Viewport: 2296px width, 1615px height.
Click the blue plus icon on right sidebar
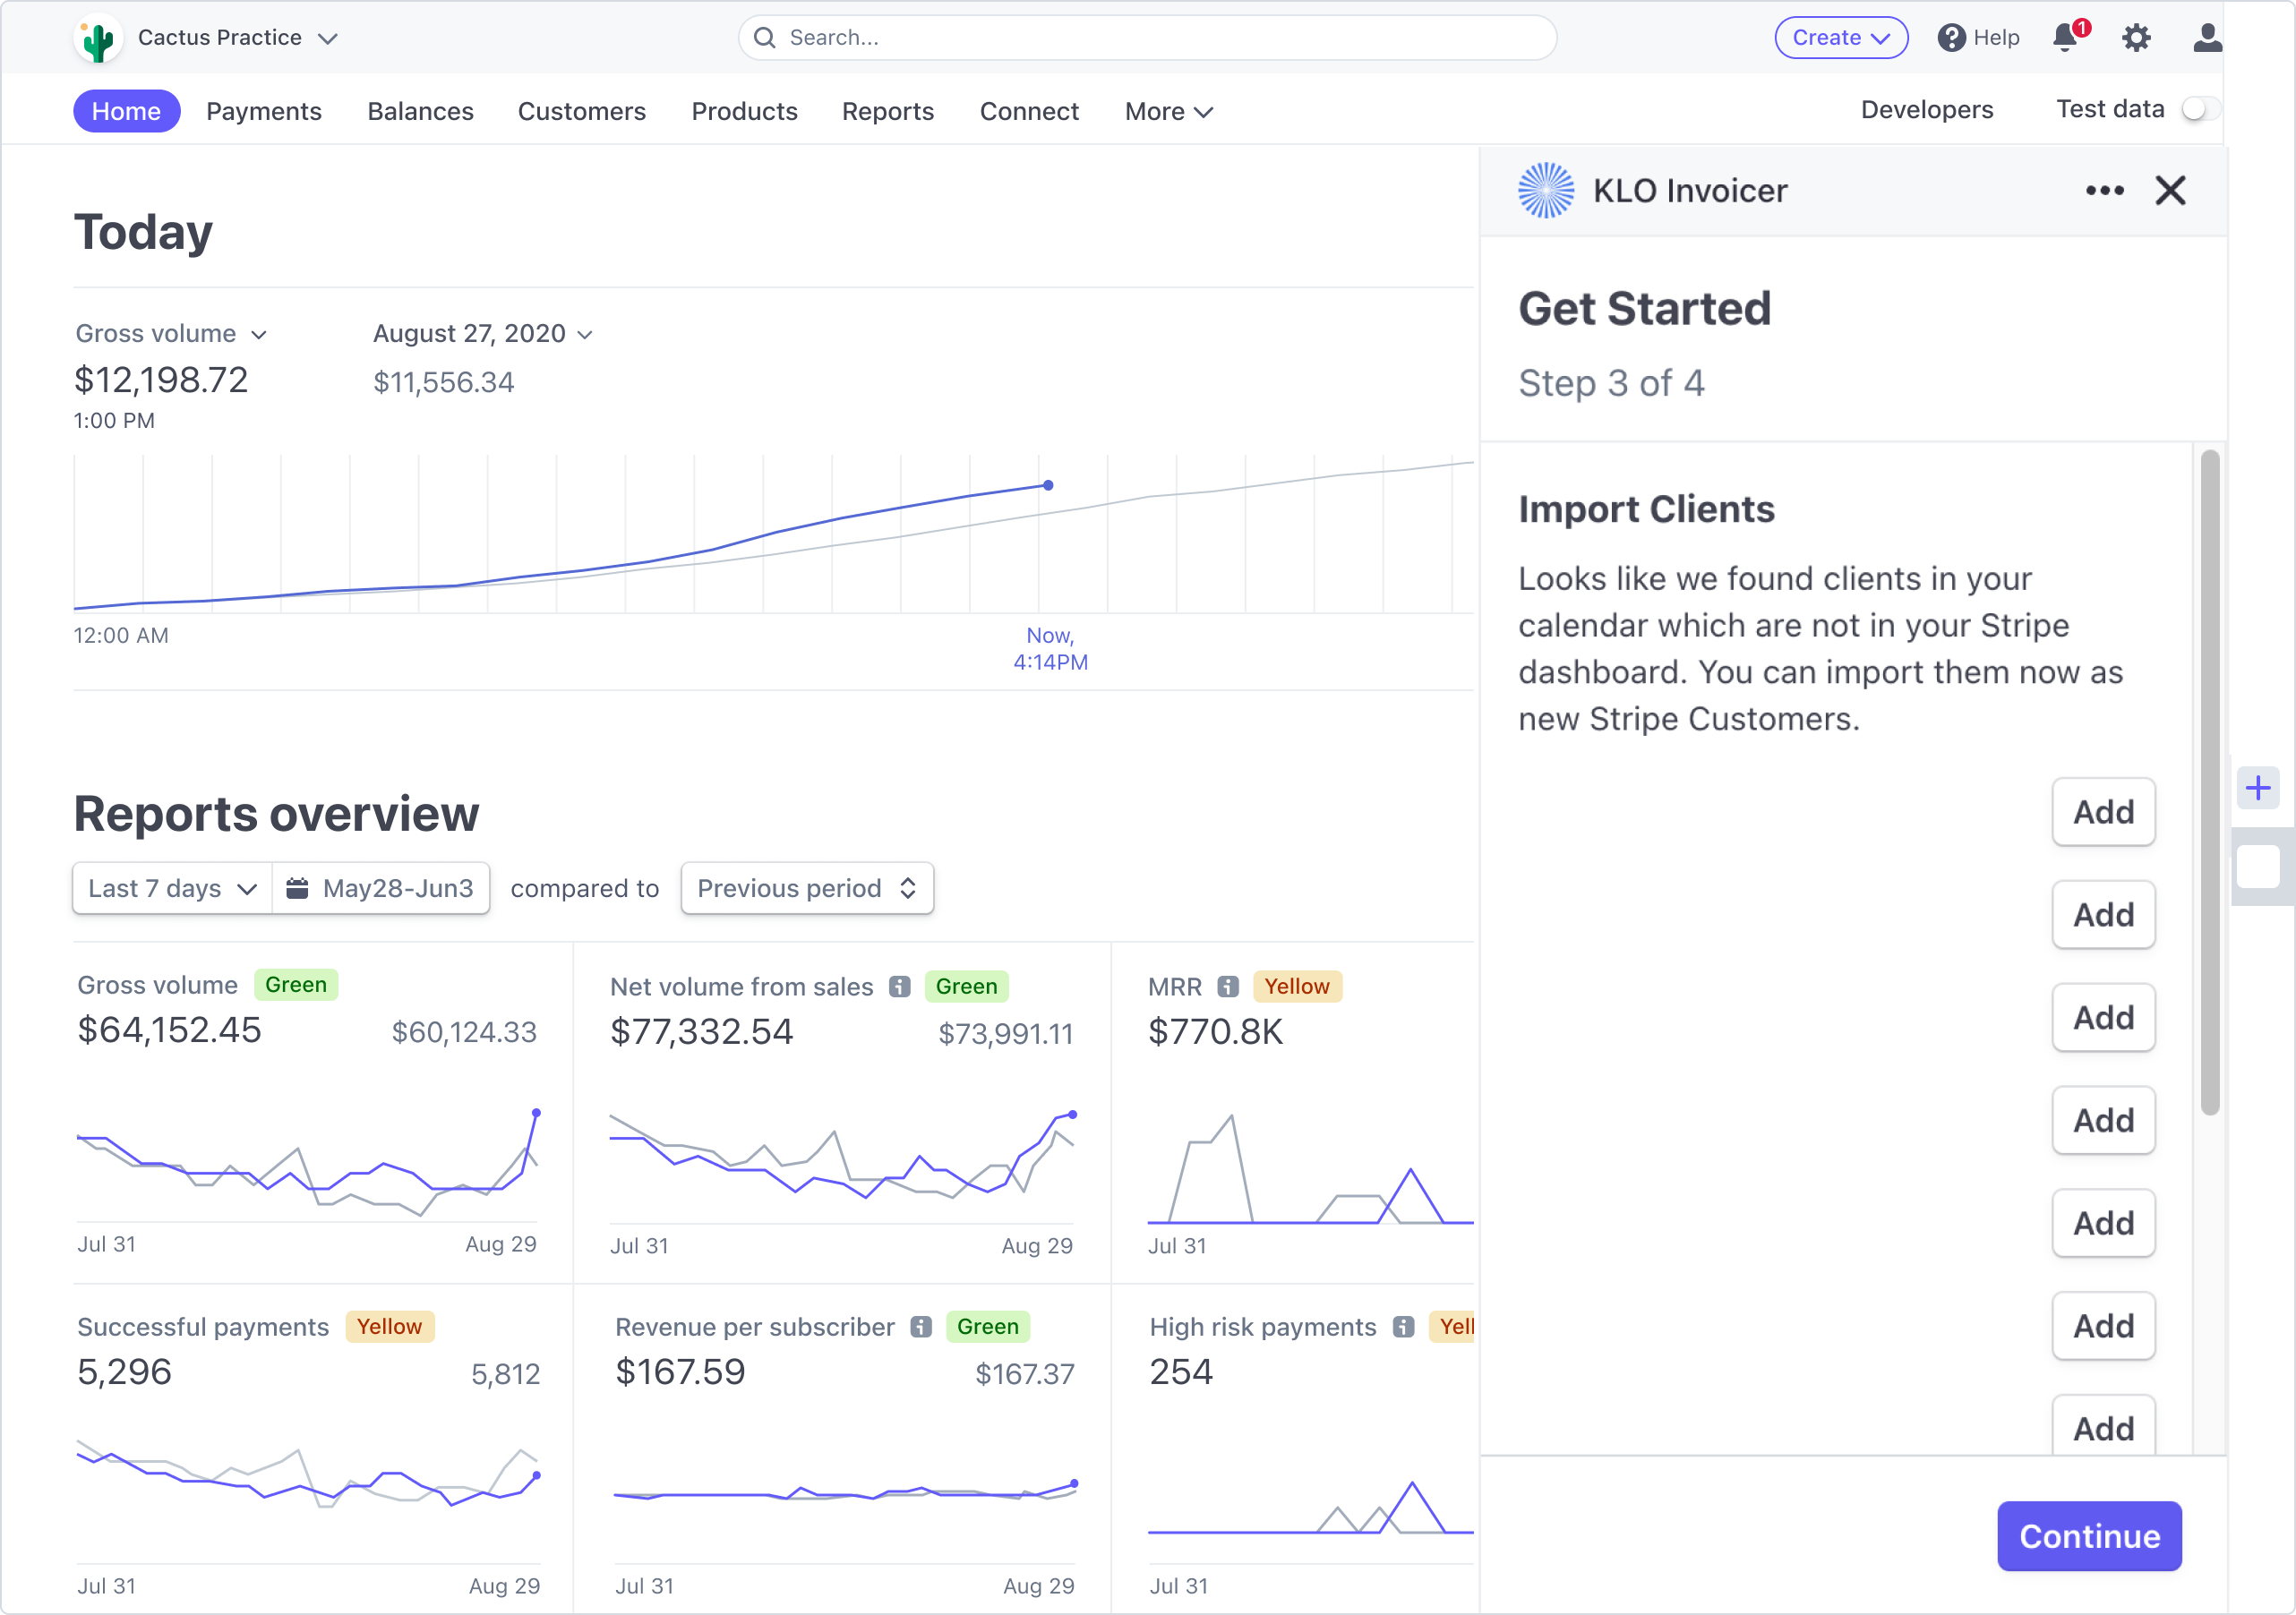(x=2257, y=788)
